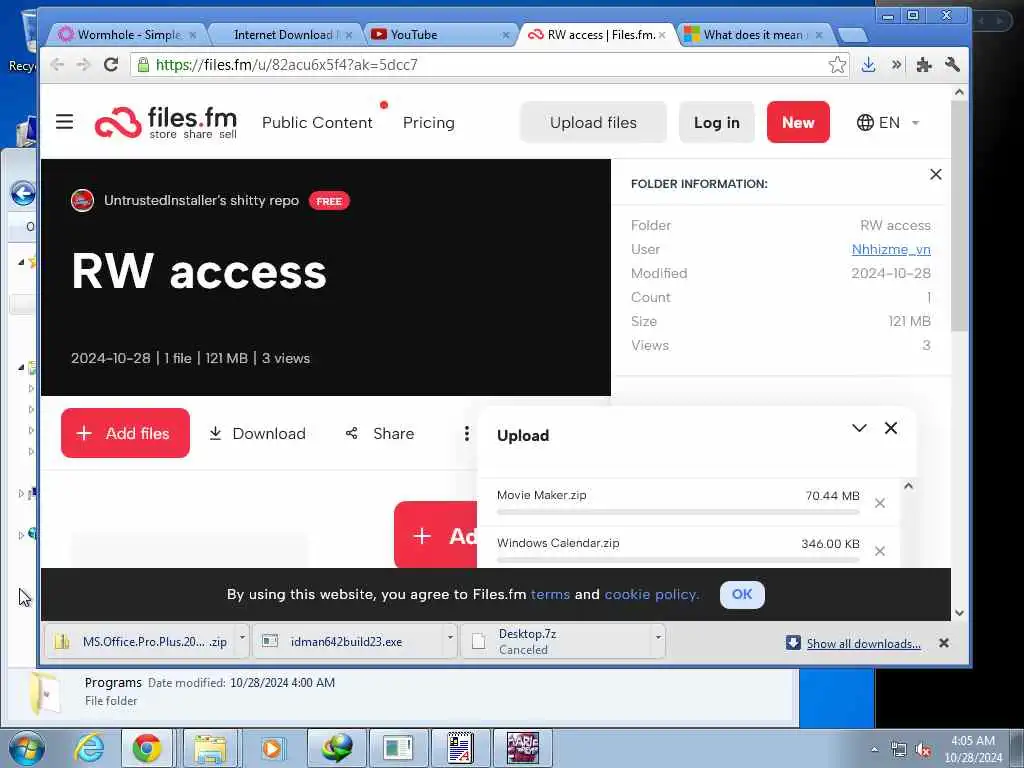The image size is (1024, 768).
Task: Download the RW access folder
Action: tap(257, 434)
